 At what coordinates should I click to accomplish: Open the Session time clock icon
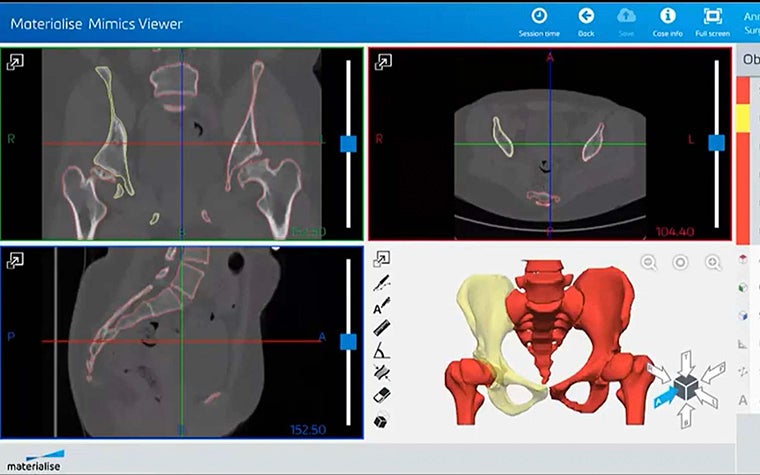539,16
